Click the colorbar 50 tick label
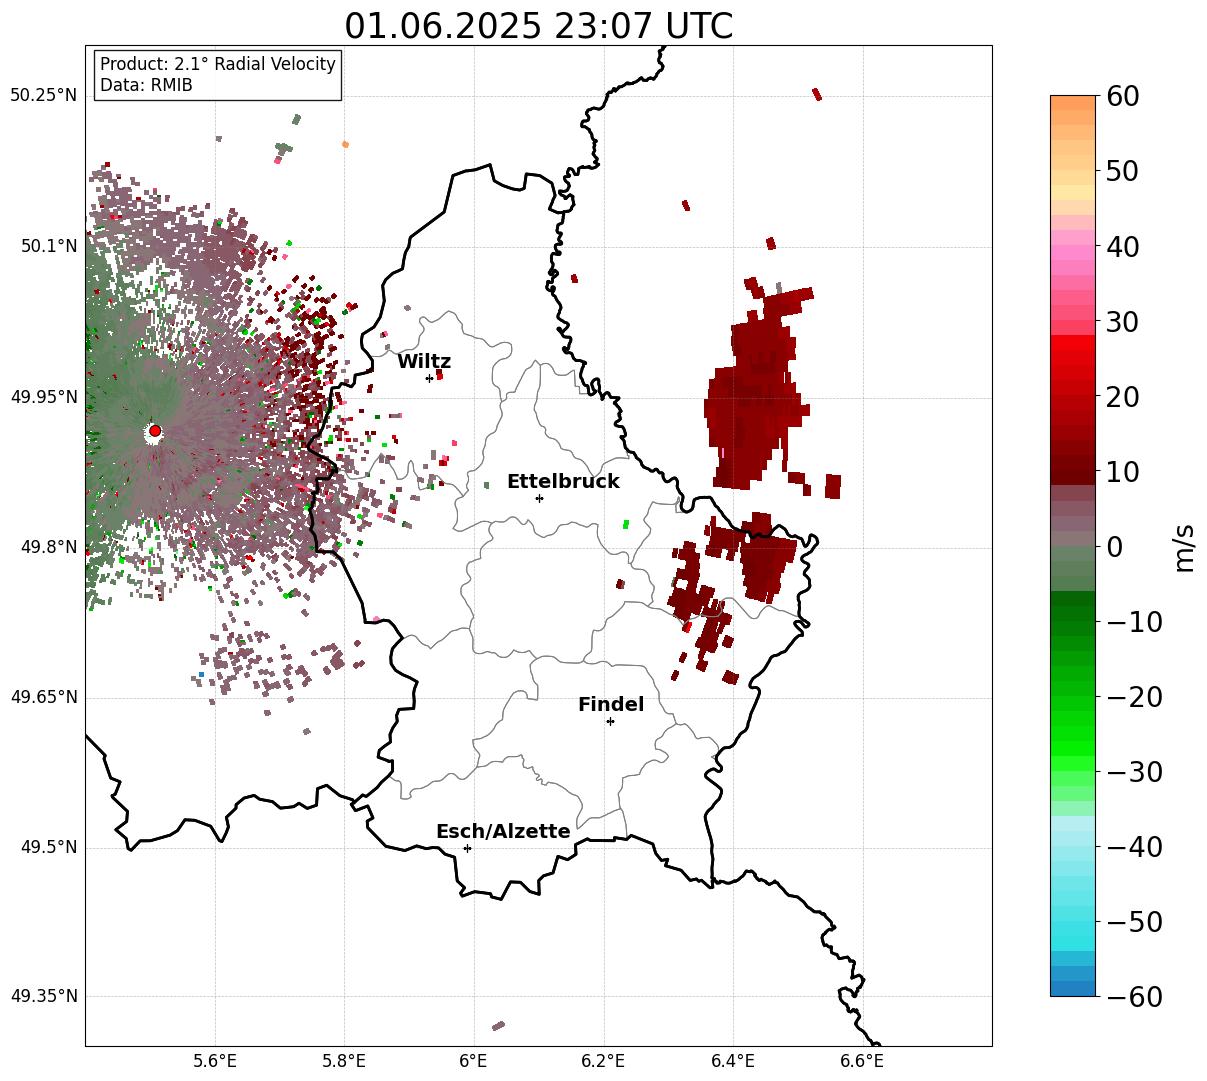 click(x=1122, y=171)
